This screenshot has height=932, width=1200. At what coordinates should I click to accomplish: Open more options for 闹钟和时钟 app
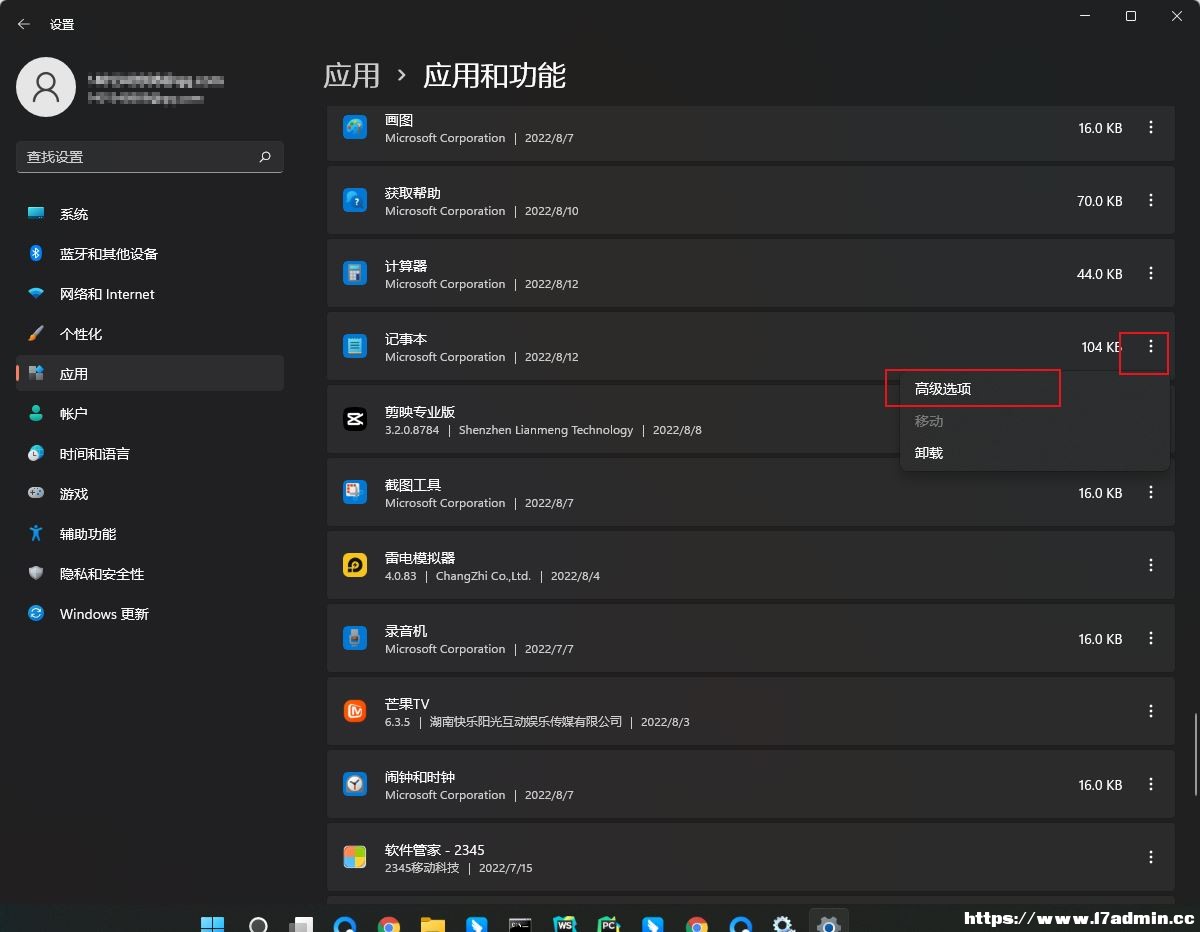[1151, 785]
